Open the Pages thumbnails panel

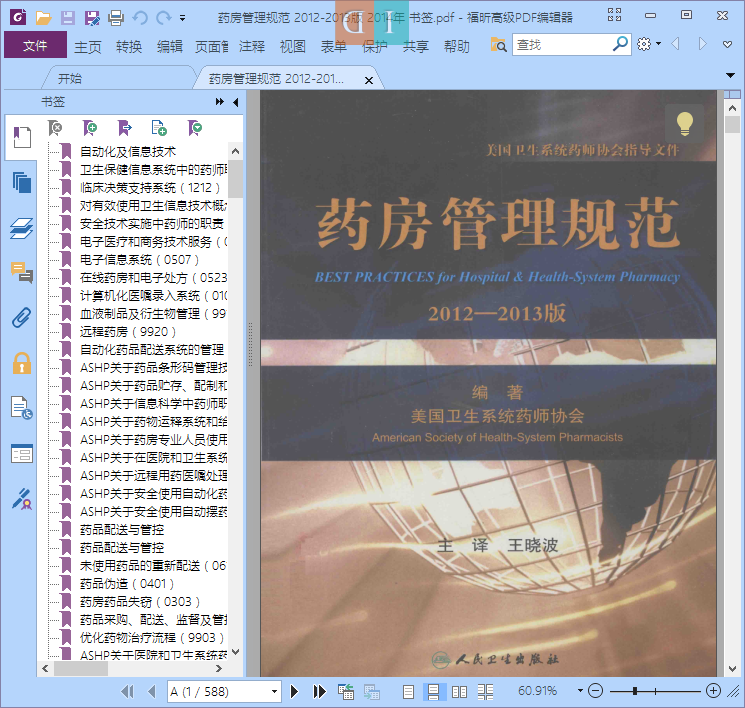tap(21, 182)
